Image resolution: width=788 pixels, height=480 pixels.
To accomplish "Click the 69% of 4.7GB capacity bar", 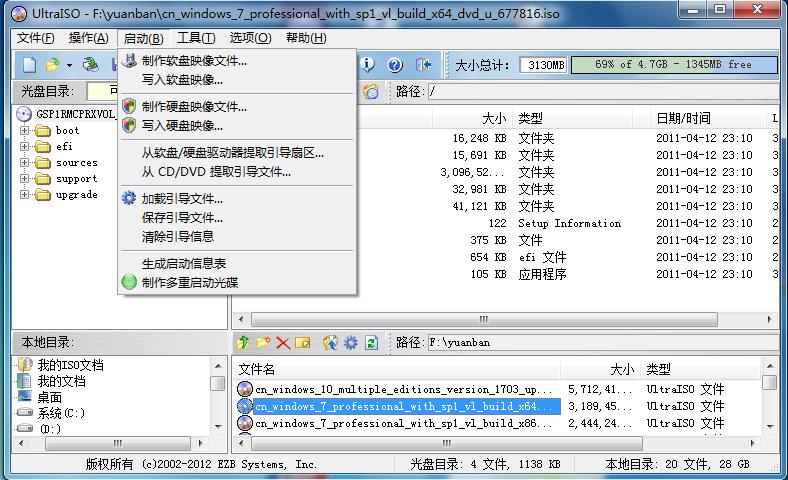I will click(674, 64).
